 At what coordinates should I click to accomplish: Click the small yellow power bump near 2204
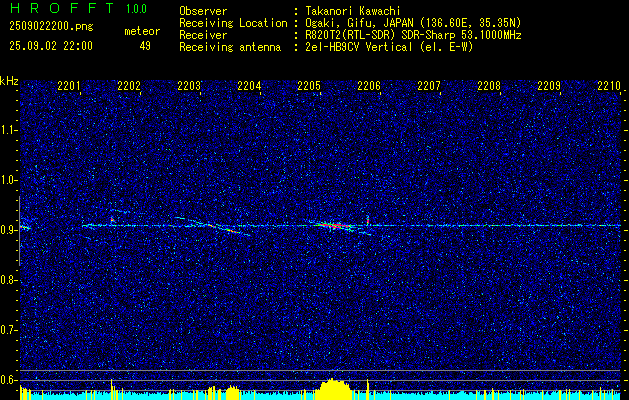[232, 392]
